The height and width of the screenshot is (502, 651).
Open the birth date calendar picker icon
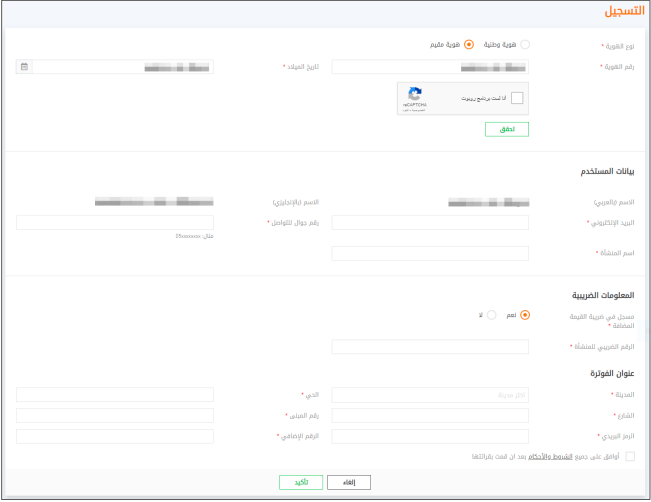click(x=24, y=67)
